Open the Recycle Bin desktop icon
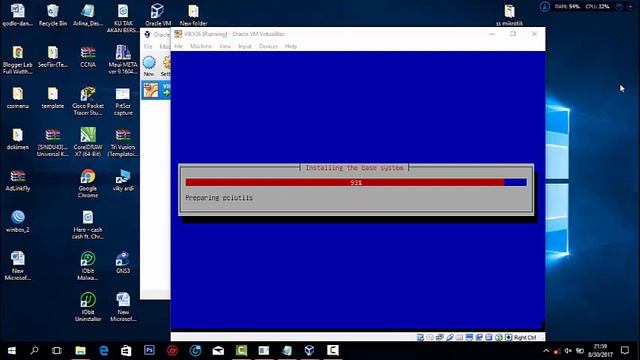This screenshot has height=360, width=640. pyautogui.click(x=53, y=15)
